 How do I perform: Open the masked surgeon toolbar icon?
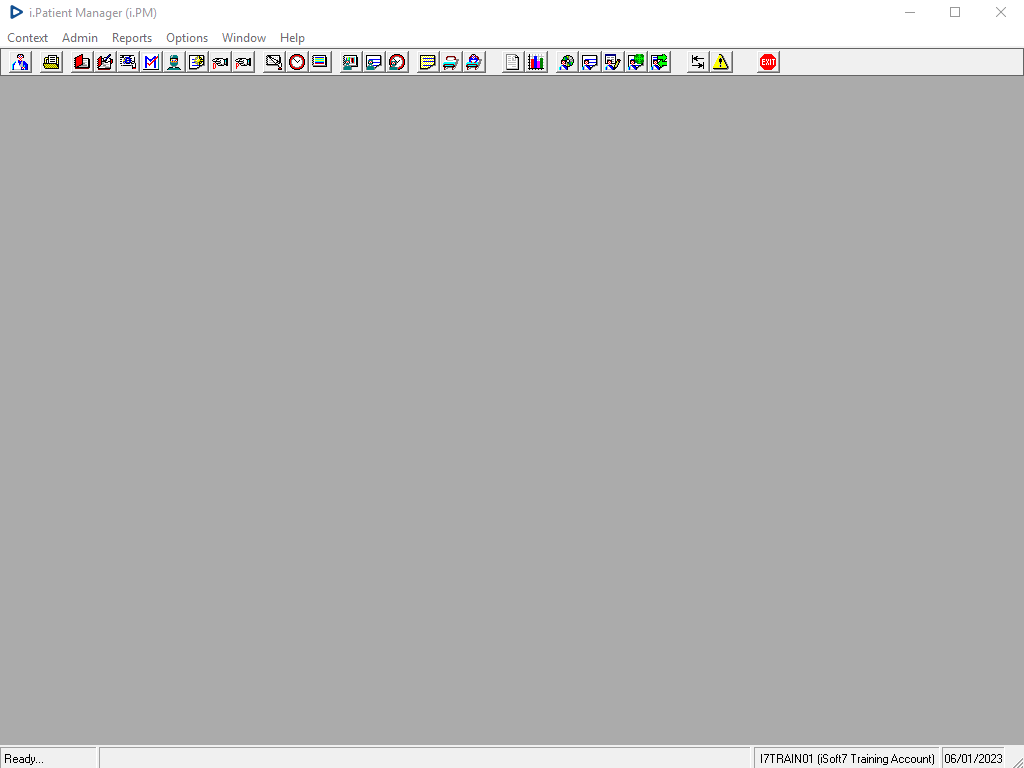click(x=174, y=62)
